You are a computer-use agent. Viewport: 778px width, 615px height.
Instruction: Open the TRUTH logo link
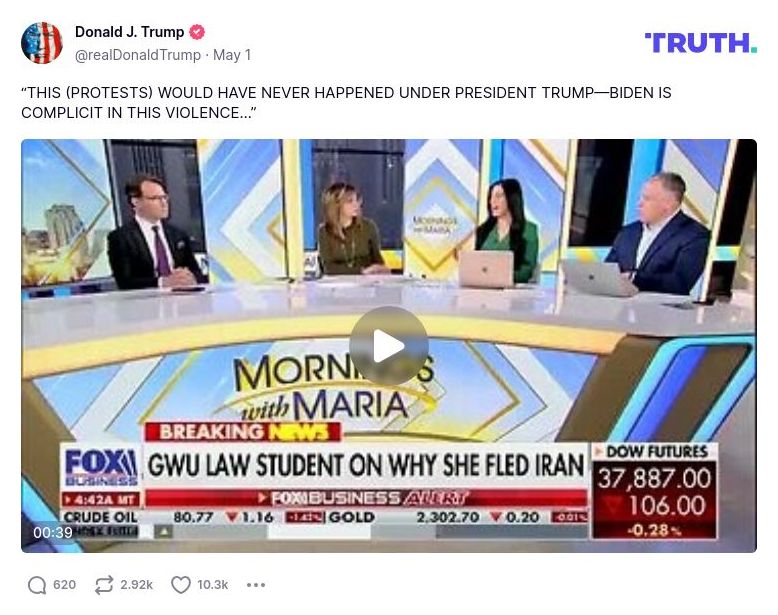[x=701, y=43]
